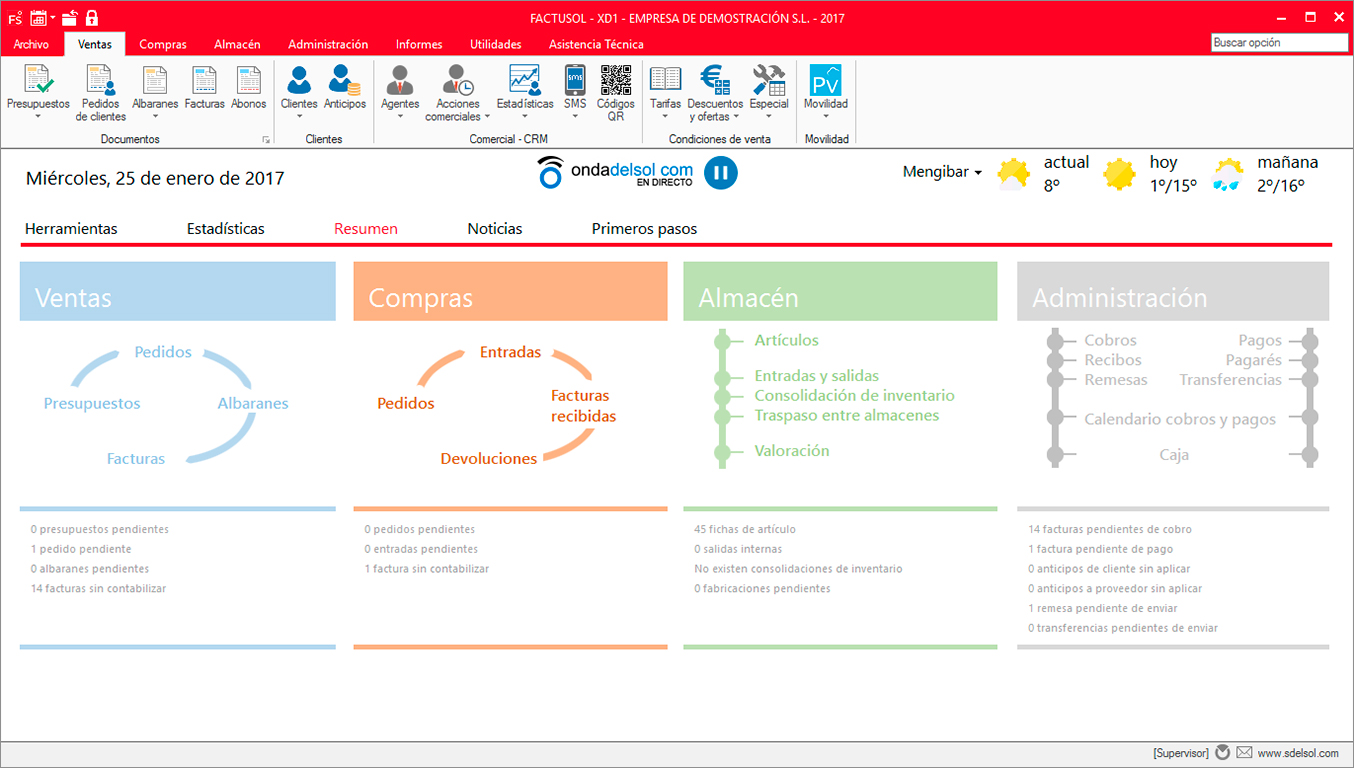Image resolution: width=1354 pixels, height=768 pixels.
Task: Open the Abonos ribbon icon
Action: coord(248,80)
